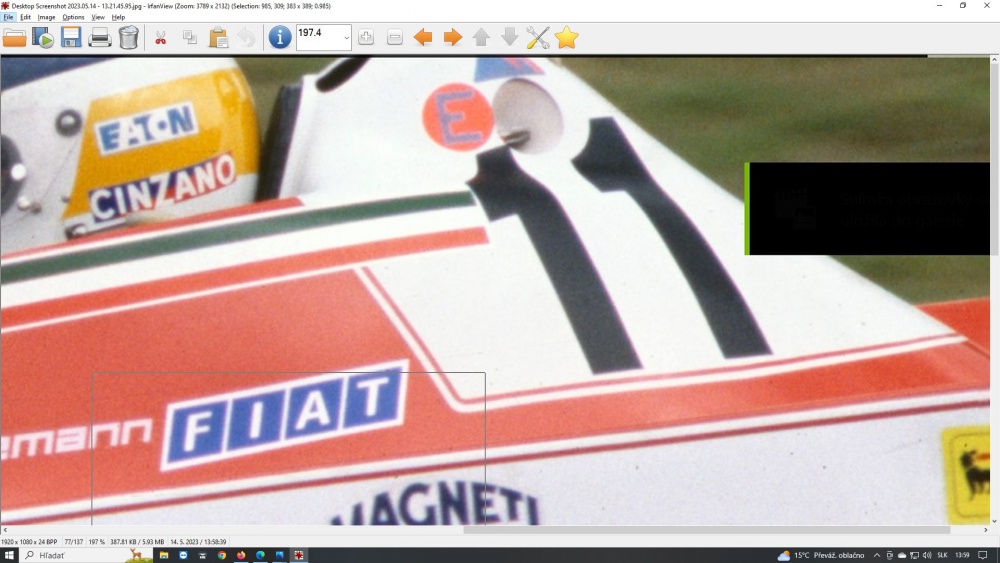Show image information (blue i icon)
This screenshot has width=1000, height=563.
click(x=279, y=37)
